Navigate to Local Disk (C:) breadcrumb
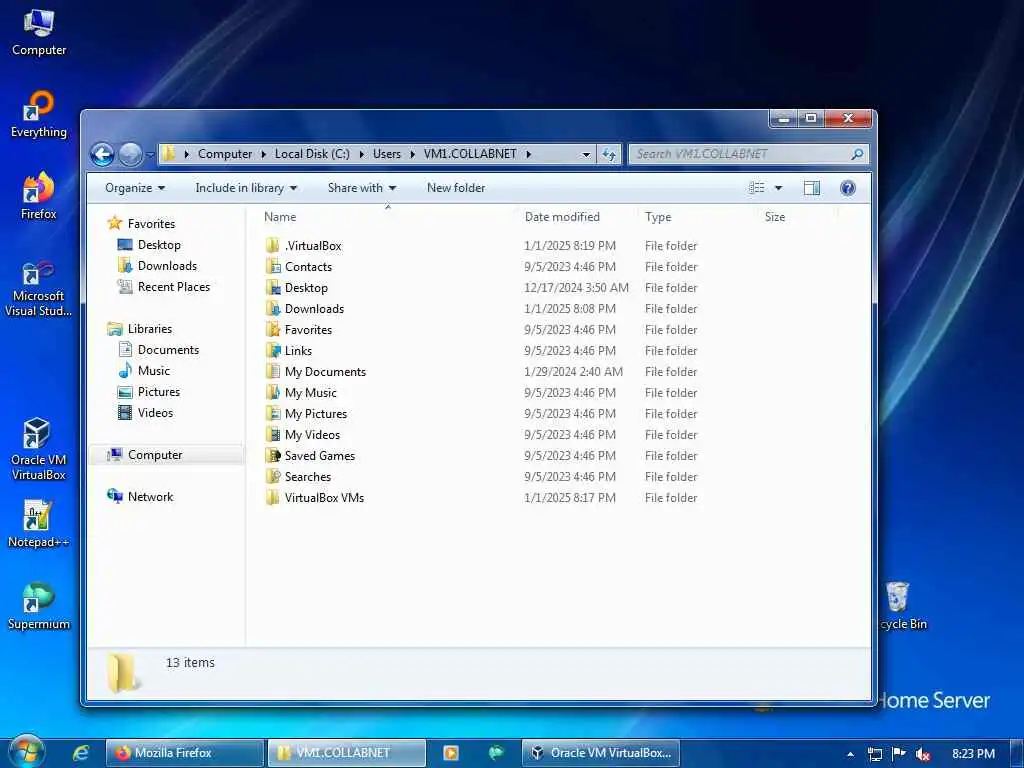 [312, 154]
